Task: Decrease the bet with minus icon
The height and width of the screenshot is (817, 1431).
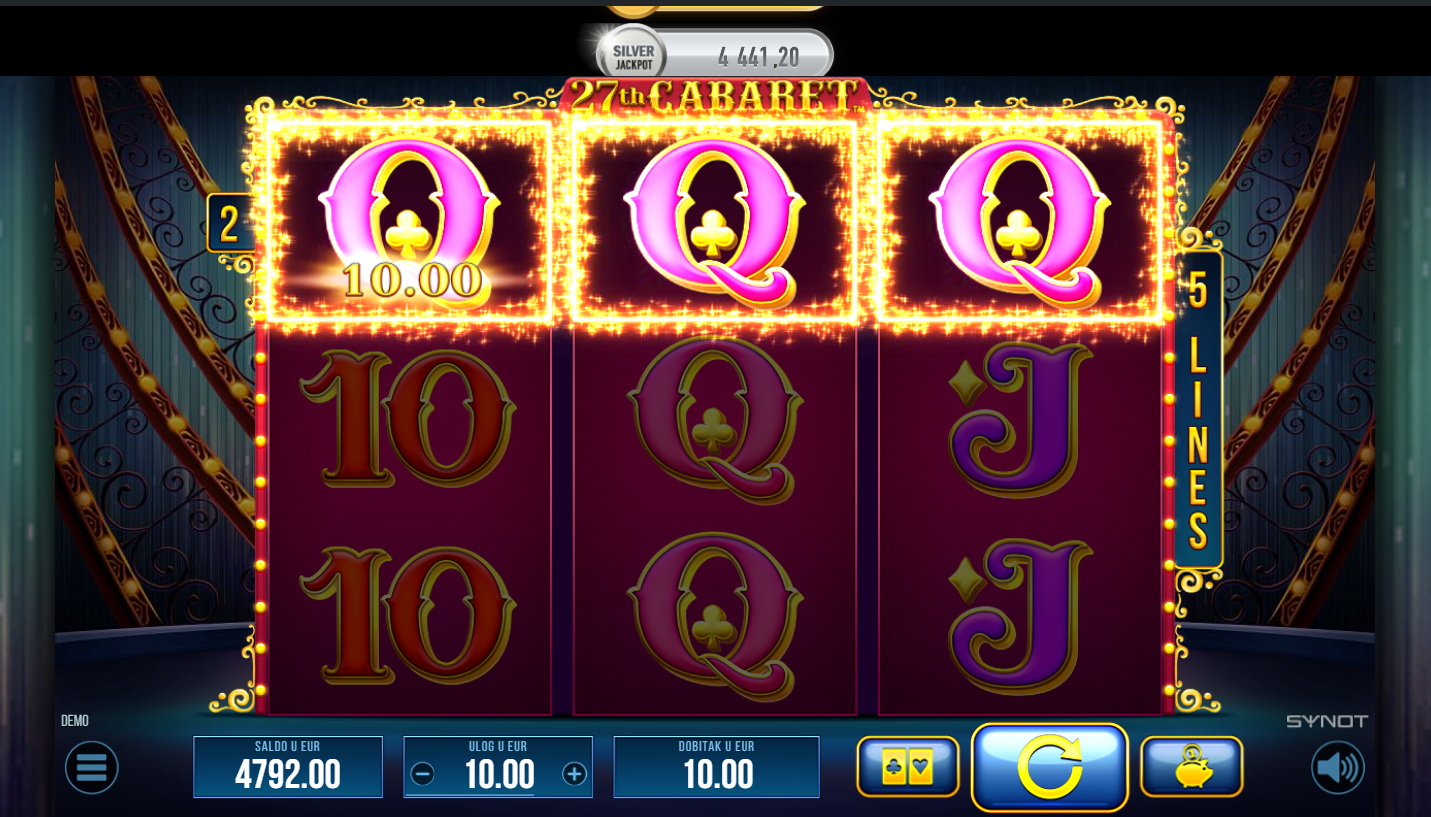Action: coord(423,774)
